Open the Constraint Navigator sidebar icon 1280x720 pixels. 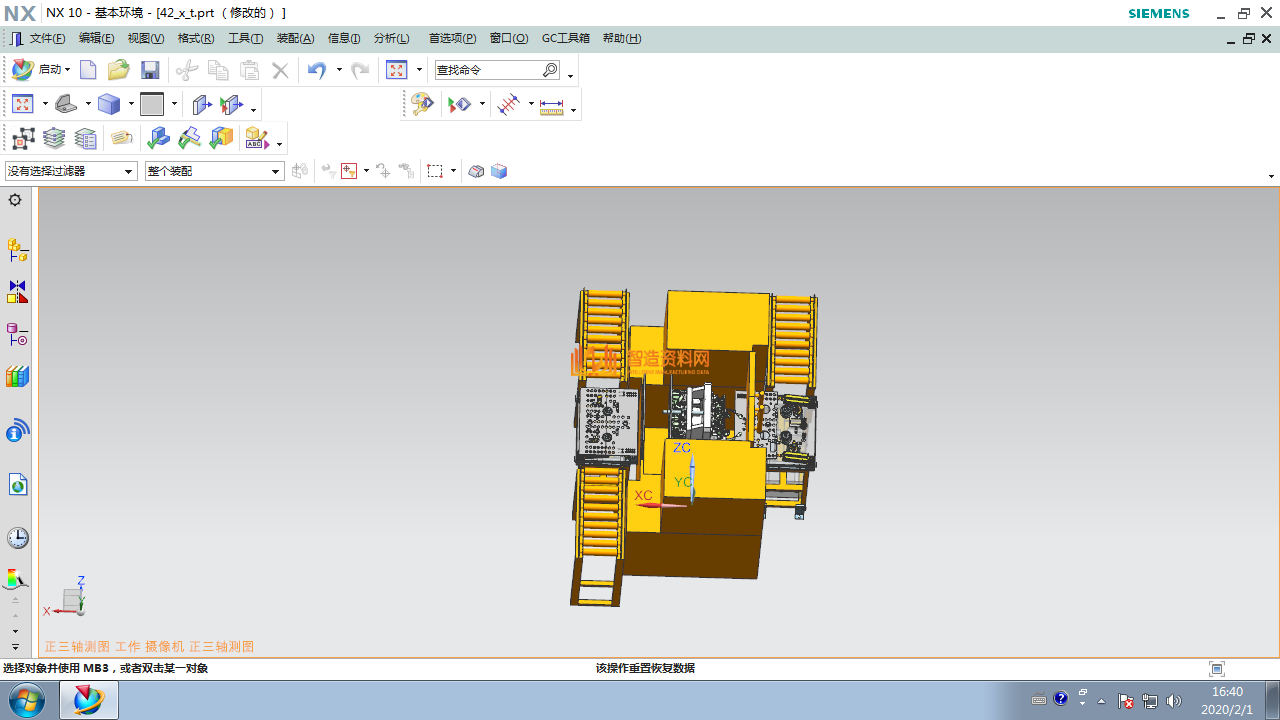coord(17,292)
